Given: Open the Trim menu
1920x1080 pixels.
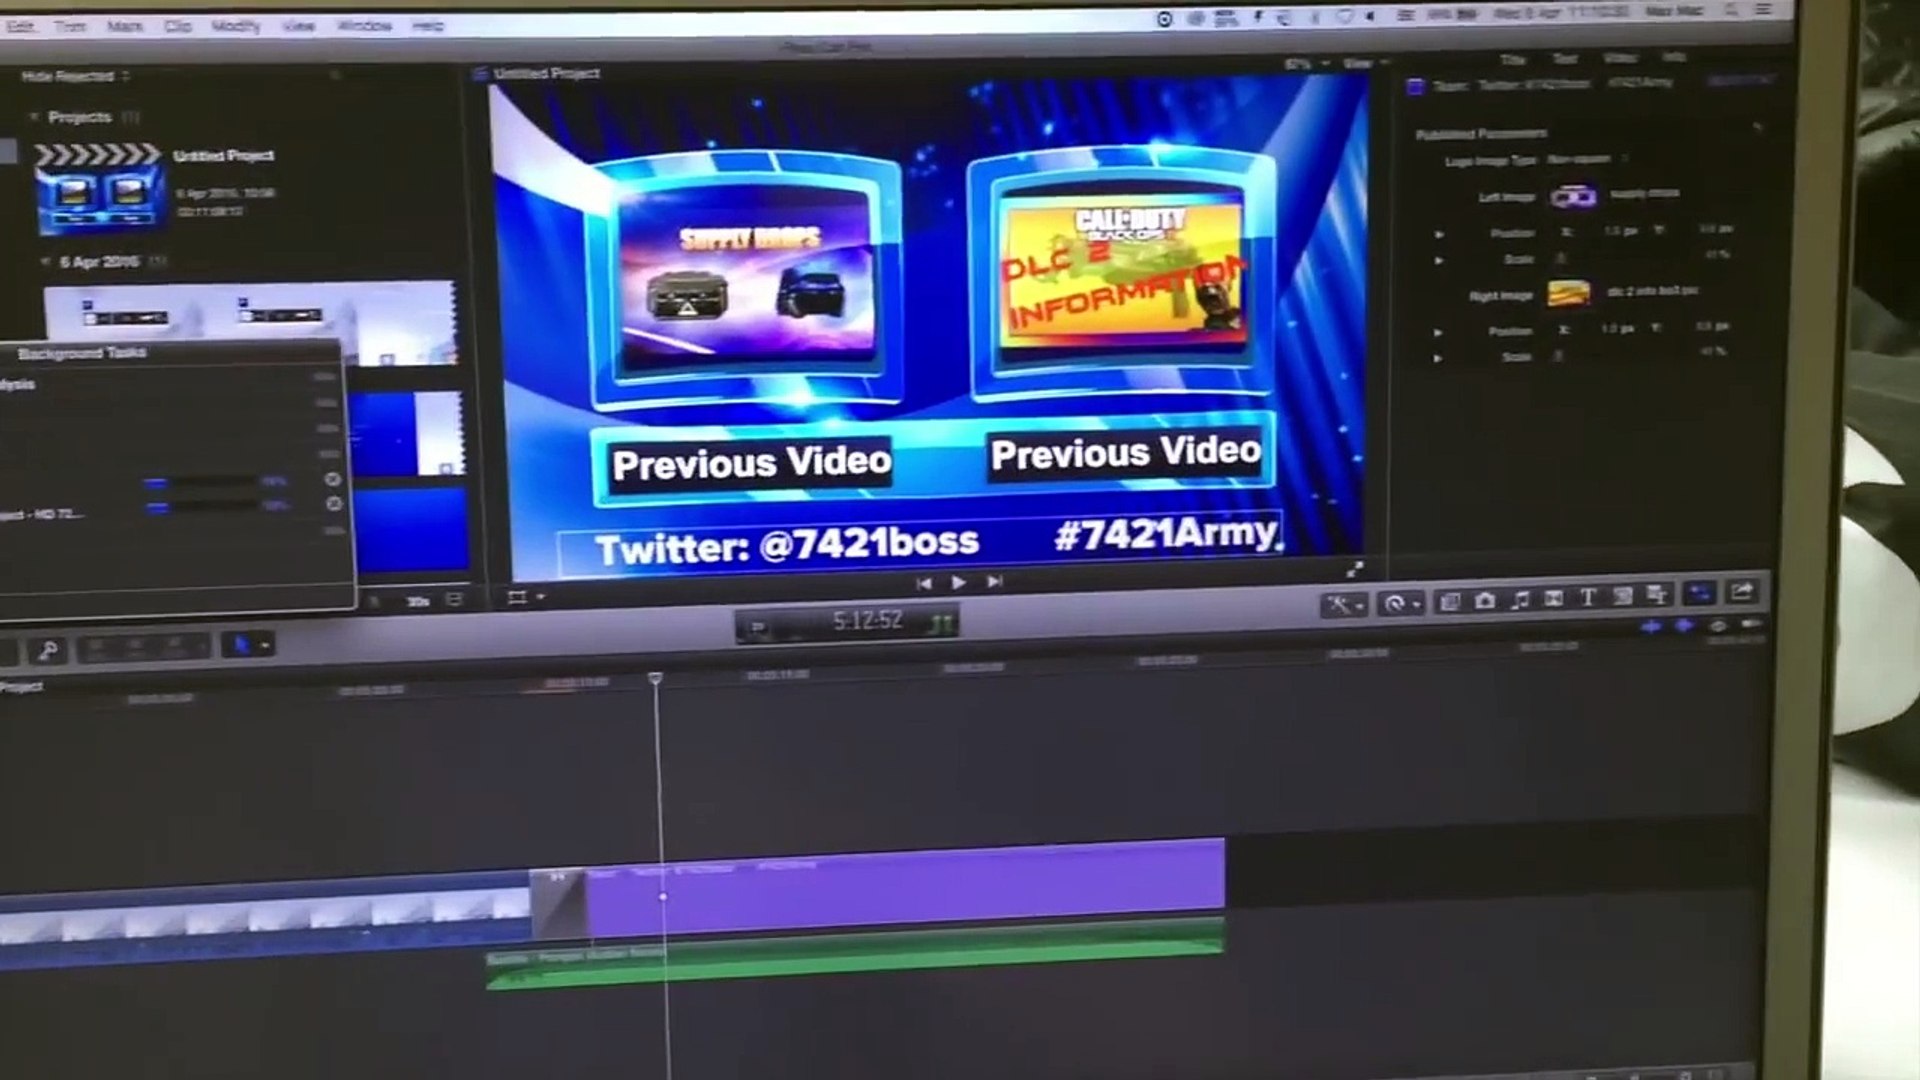Looking at the screenshot, I should coord(70,26).
